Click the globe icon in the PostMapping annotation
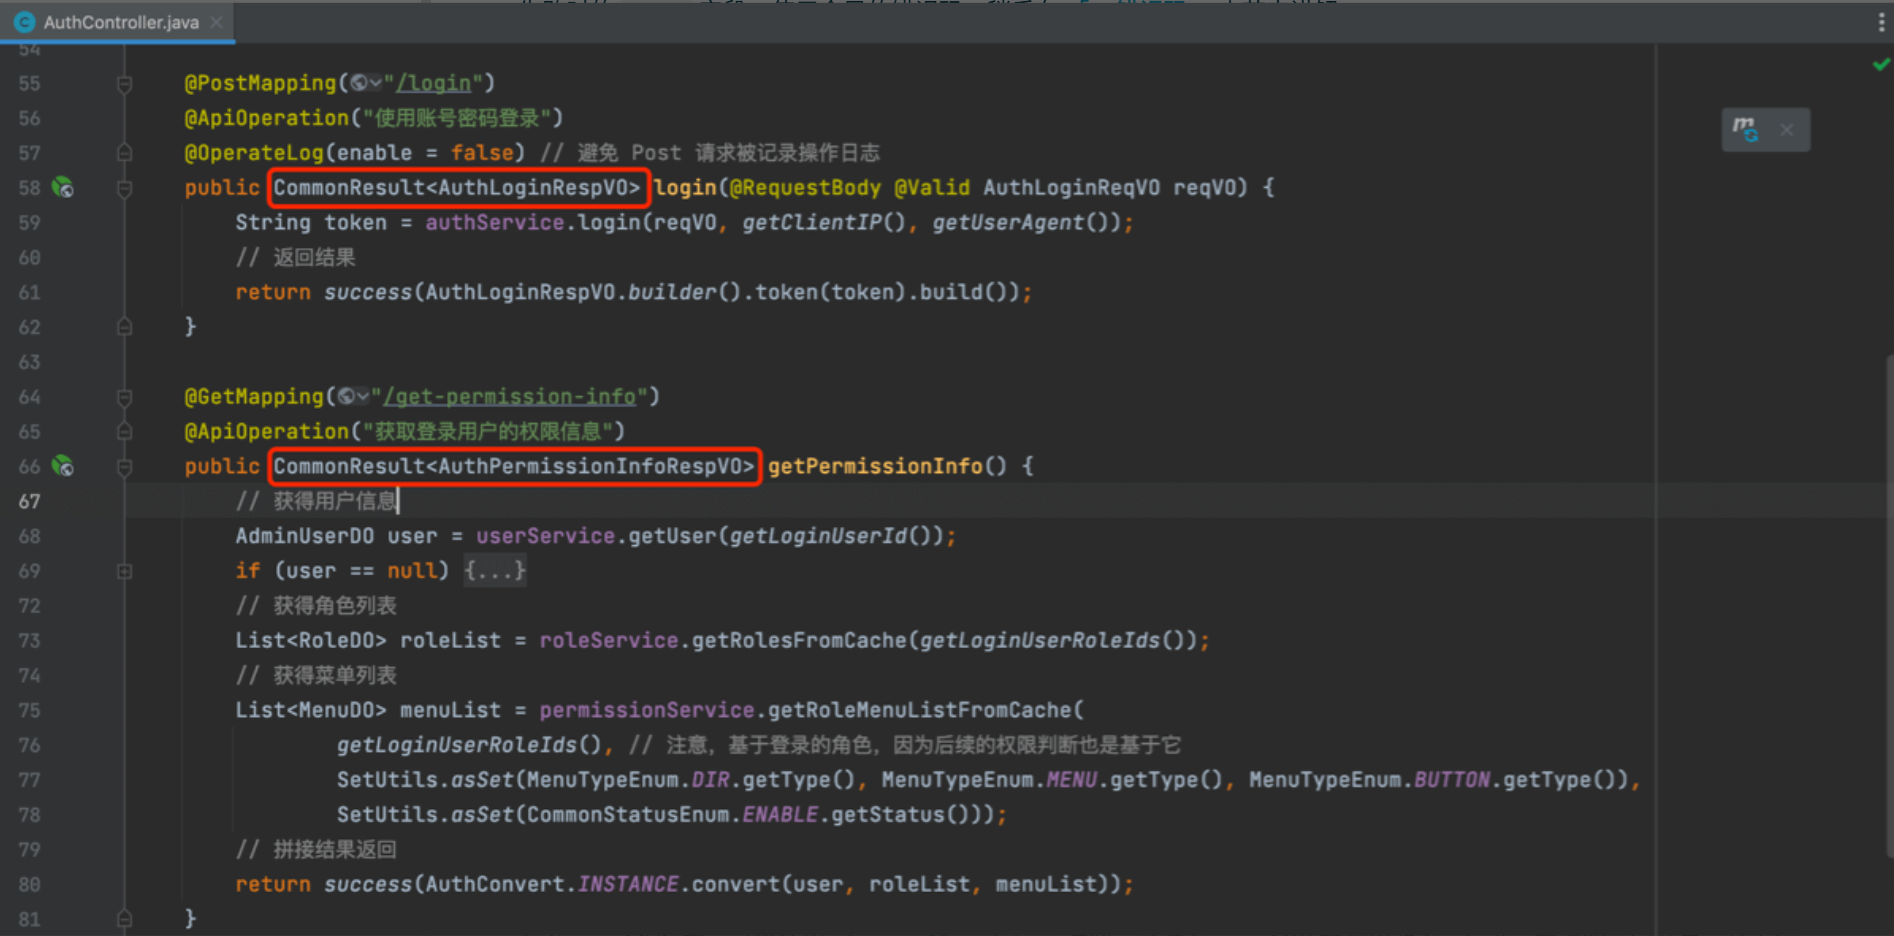1894x936 pixels. point(359,83)
